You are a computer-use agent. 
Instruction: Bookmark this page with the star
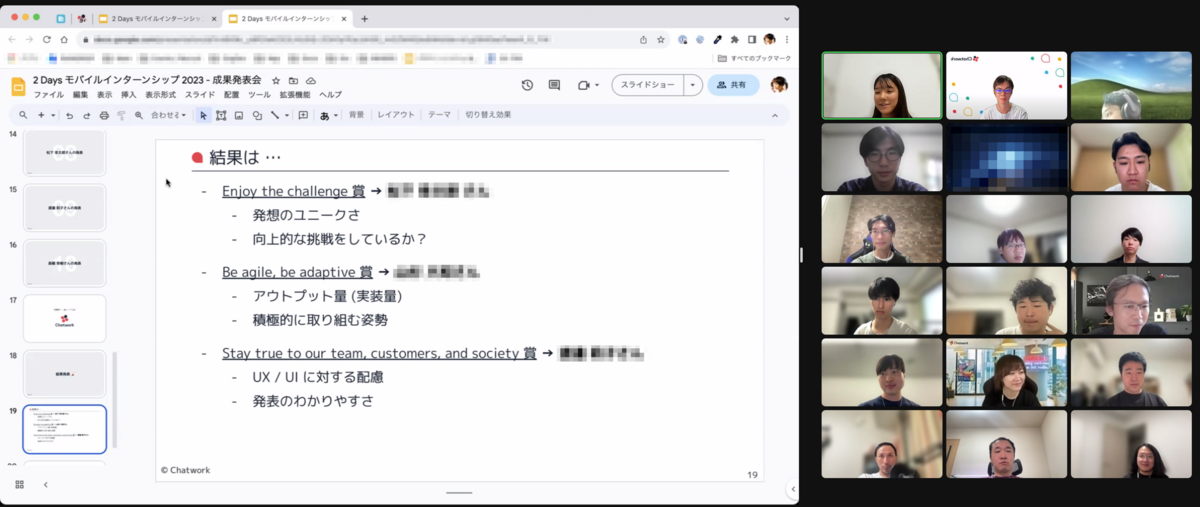pyautogui.click(x=661, y=40)
